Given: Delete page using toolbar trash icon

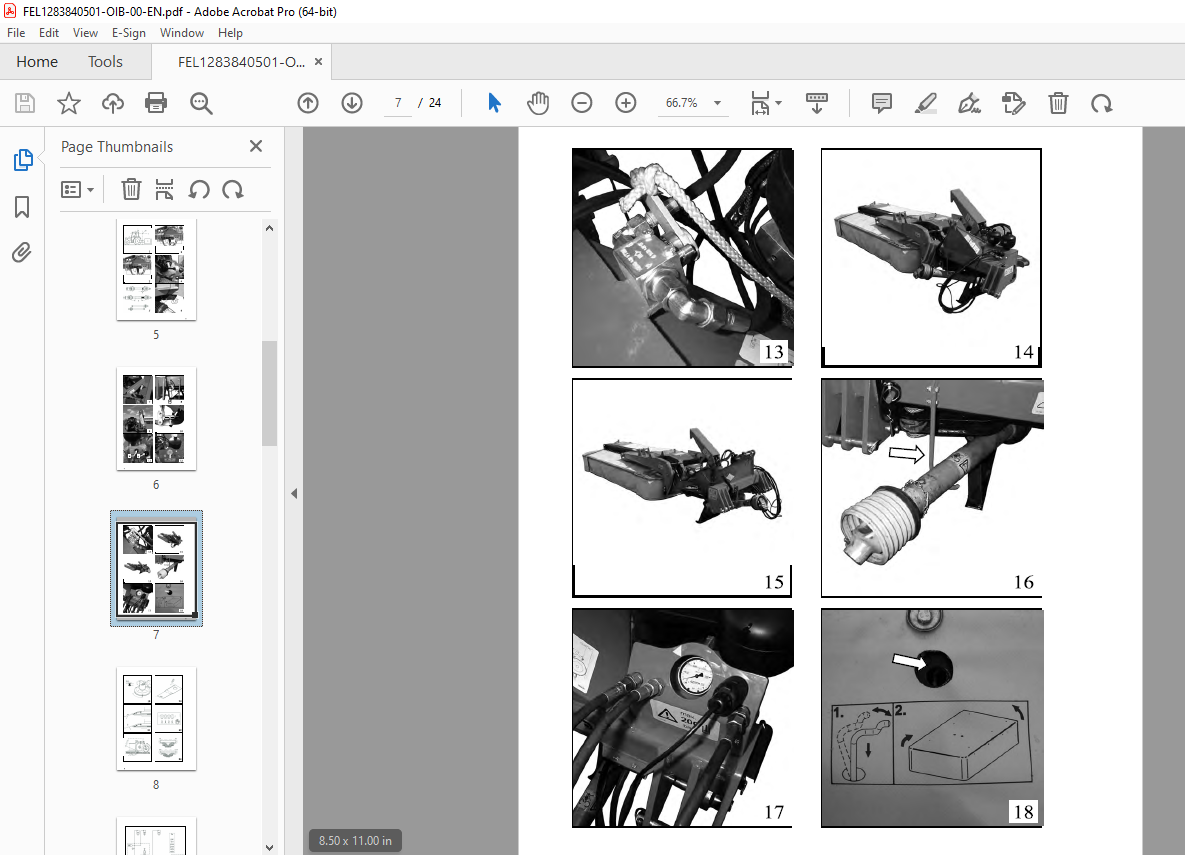Looking at the screenshot, I should [1058, 103].
